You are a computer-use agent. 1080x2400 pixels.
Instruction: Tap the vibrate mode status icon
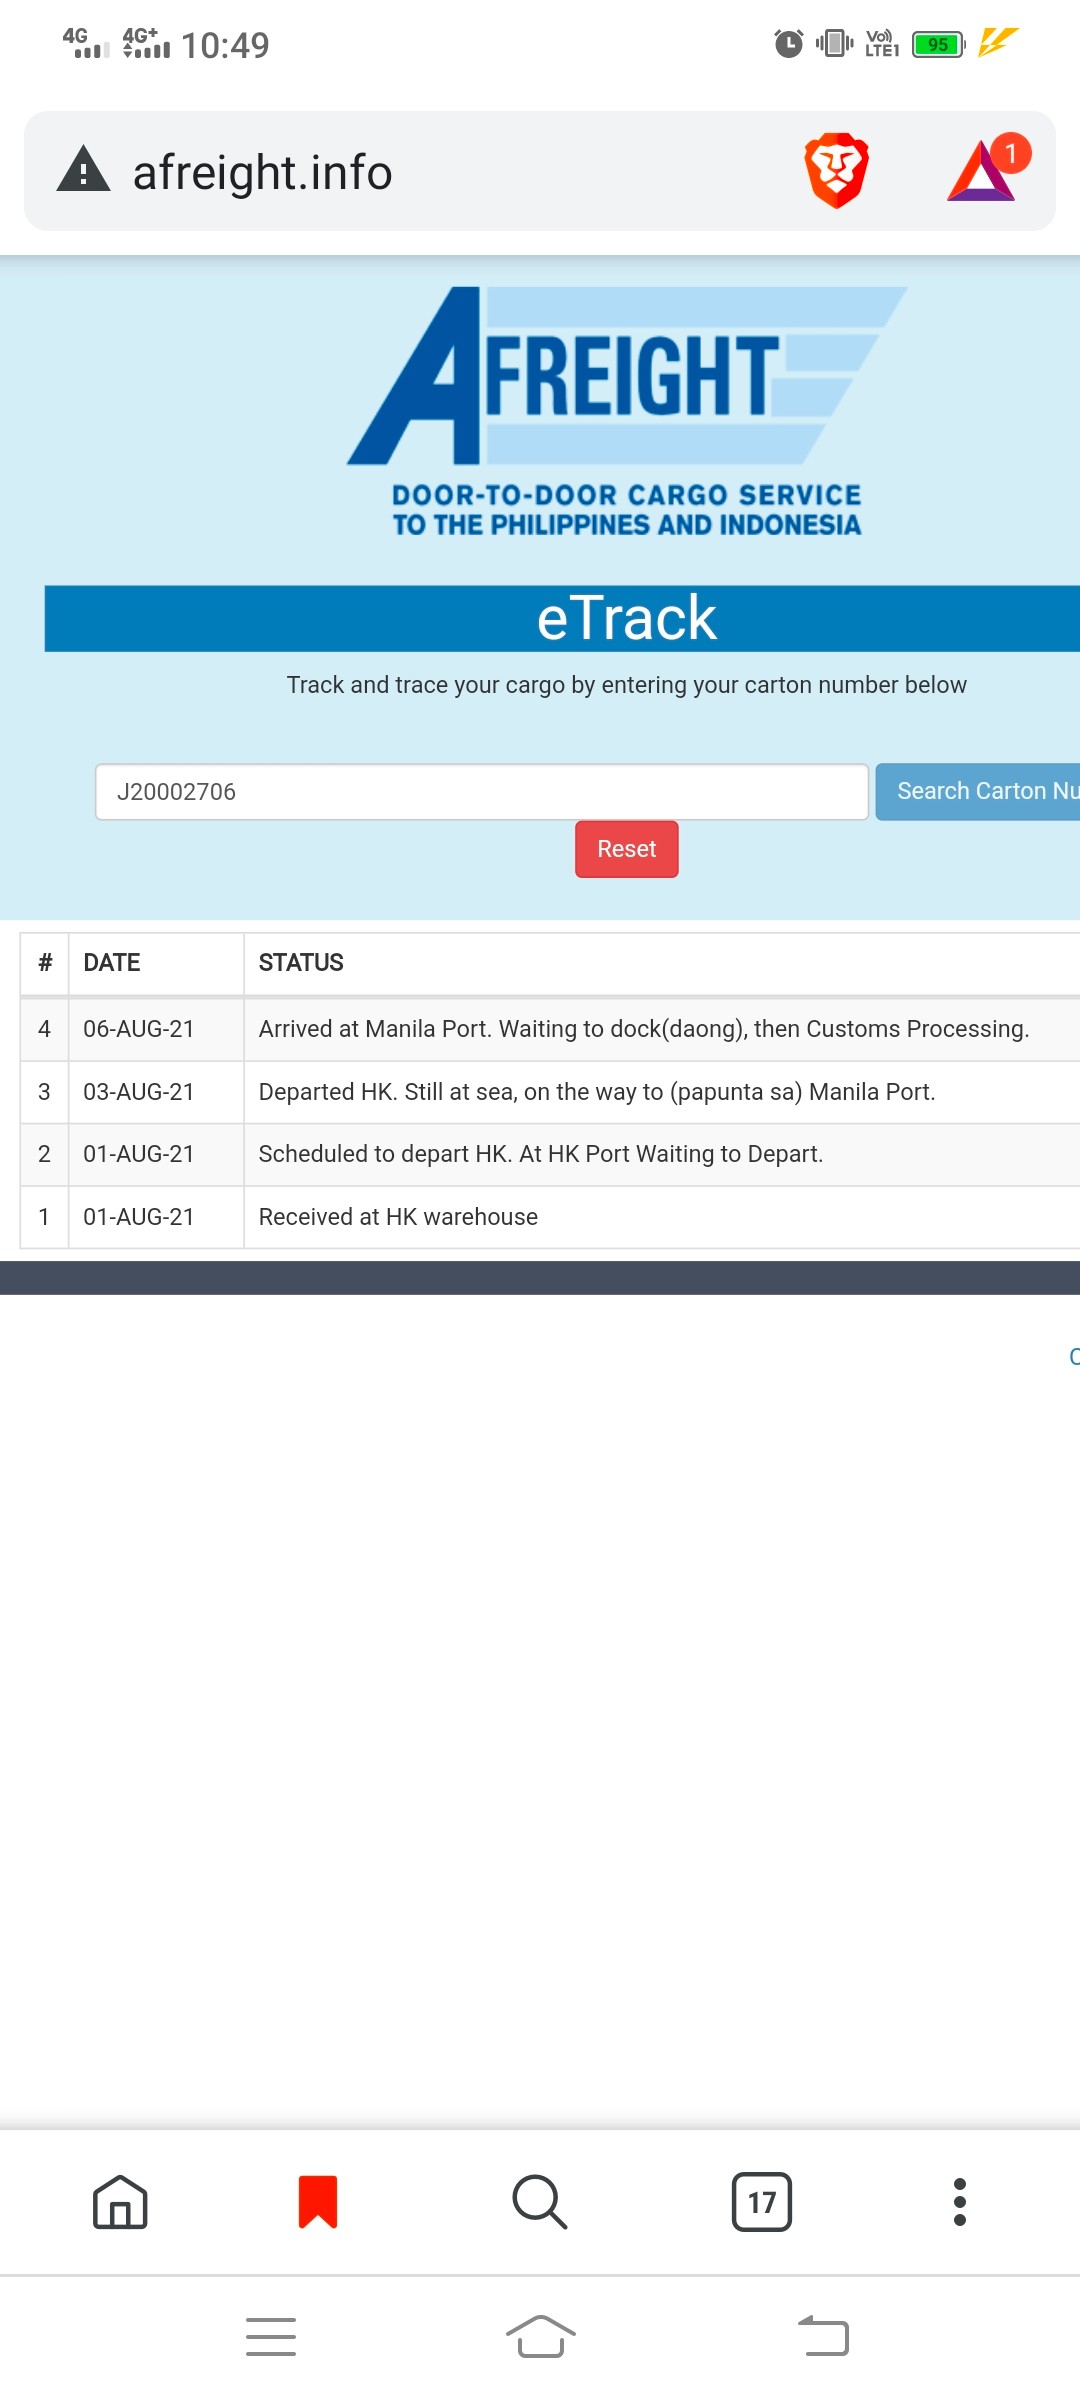coord(834,43)
